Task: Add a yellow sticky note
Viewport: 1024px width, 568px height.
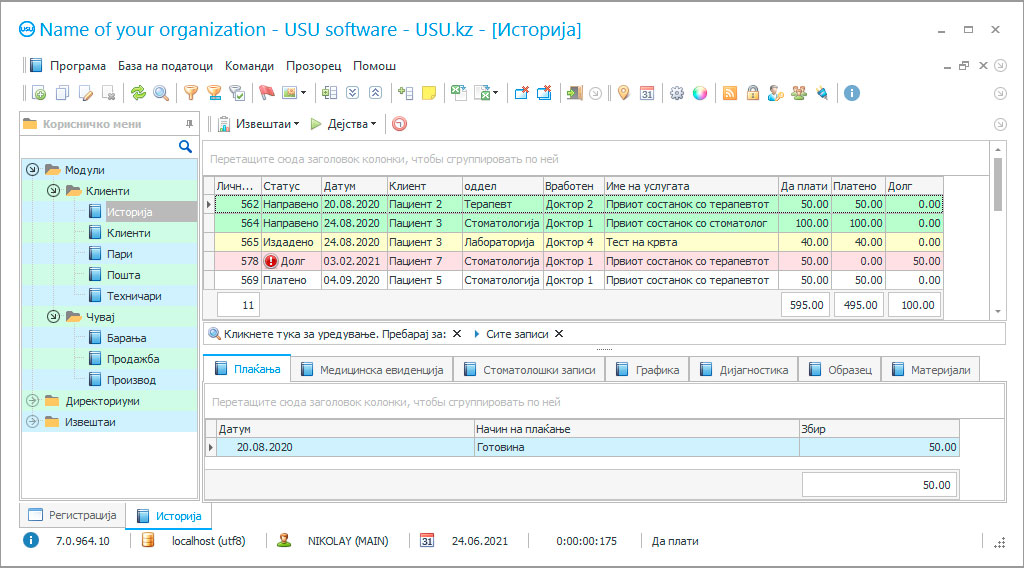Action: point(429,93)
